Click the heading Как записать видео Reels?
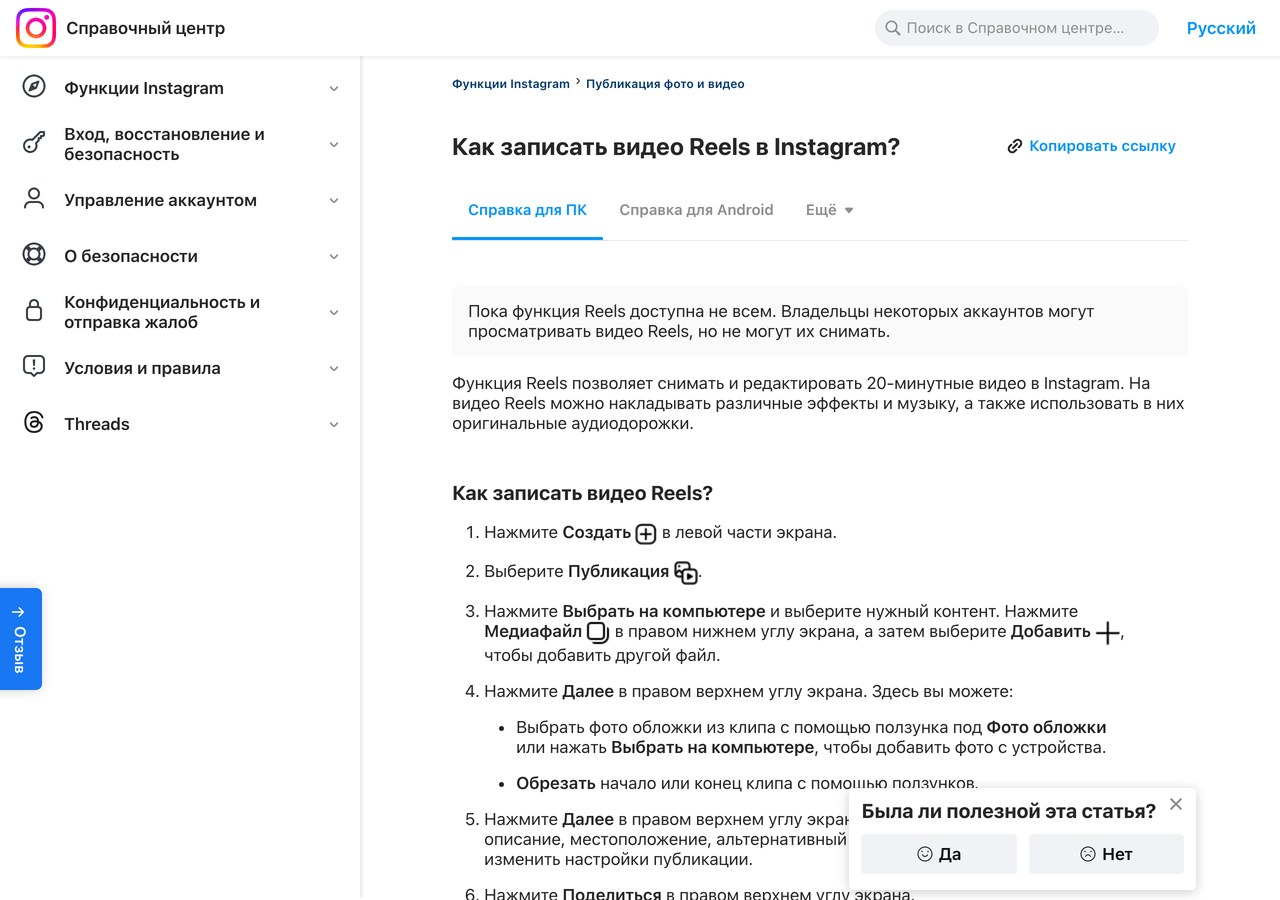The width and height of the screenshot is (1280, 900). [x=583, y=493]
